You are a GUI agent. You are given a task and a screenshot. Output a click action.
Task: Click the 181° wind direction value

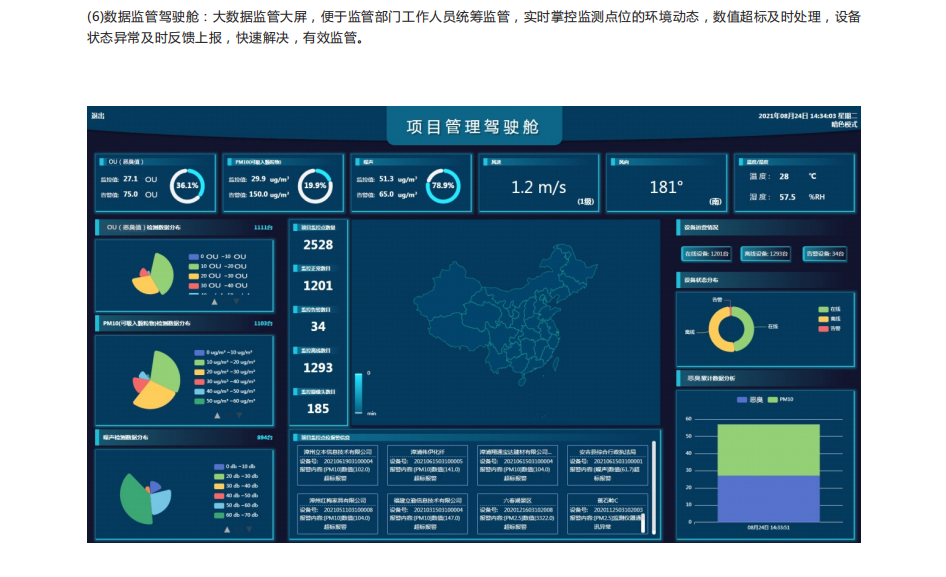coord(666,187)
